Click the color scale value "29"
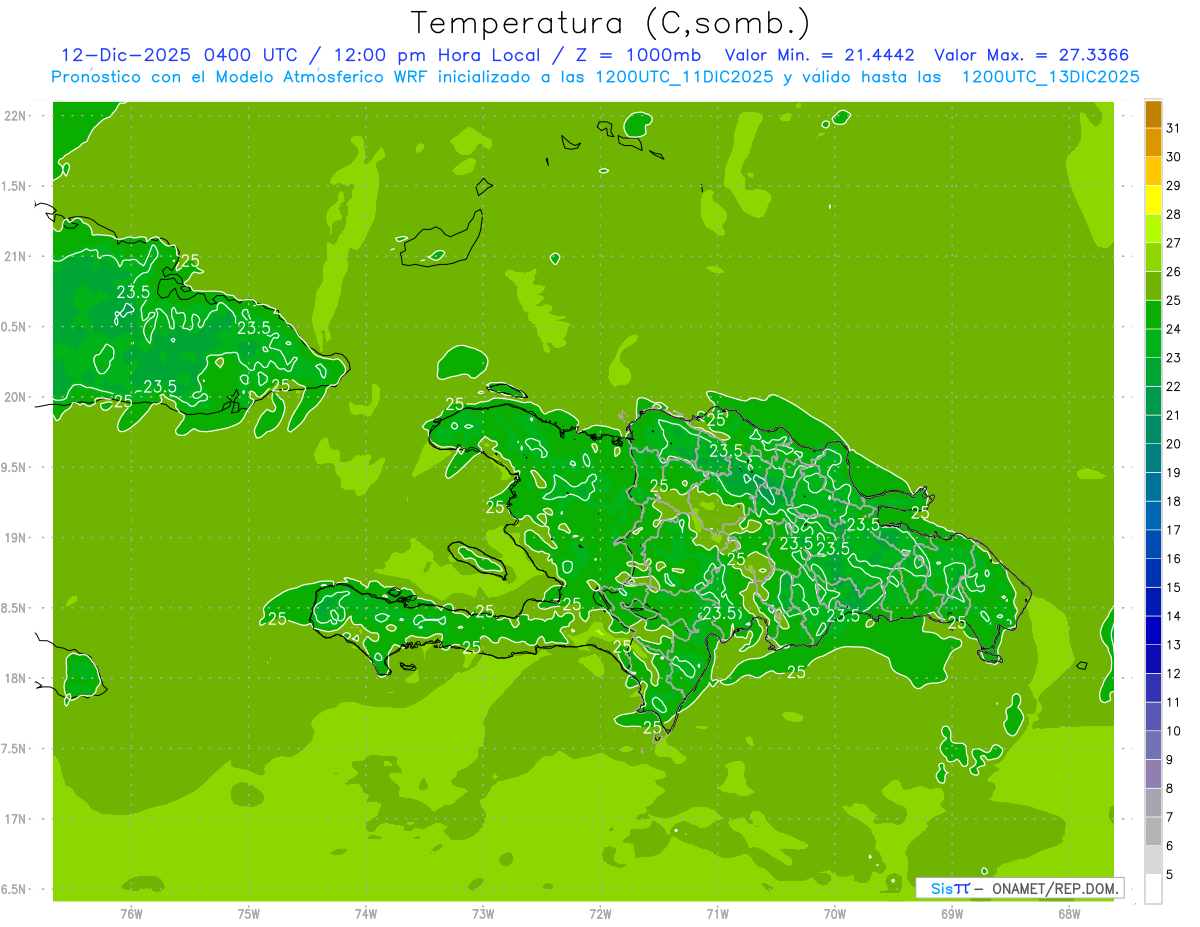1200x927 pixels. click(1174, 186)
